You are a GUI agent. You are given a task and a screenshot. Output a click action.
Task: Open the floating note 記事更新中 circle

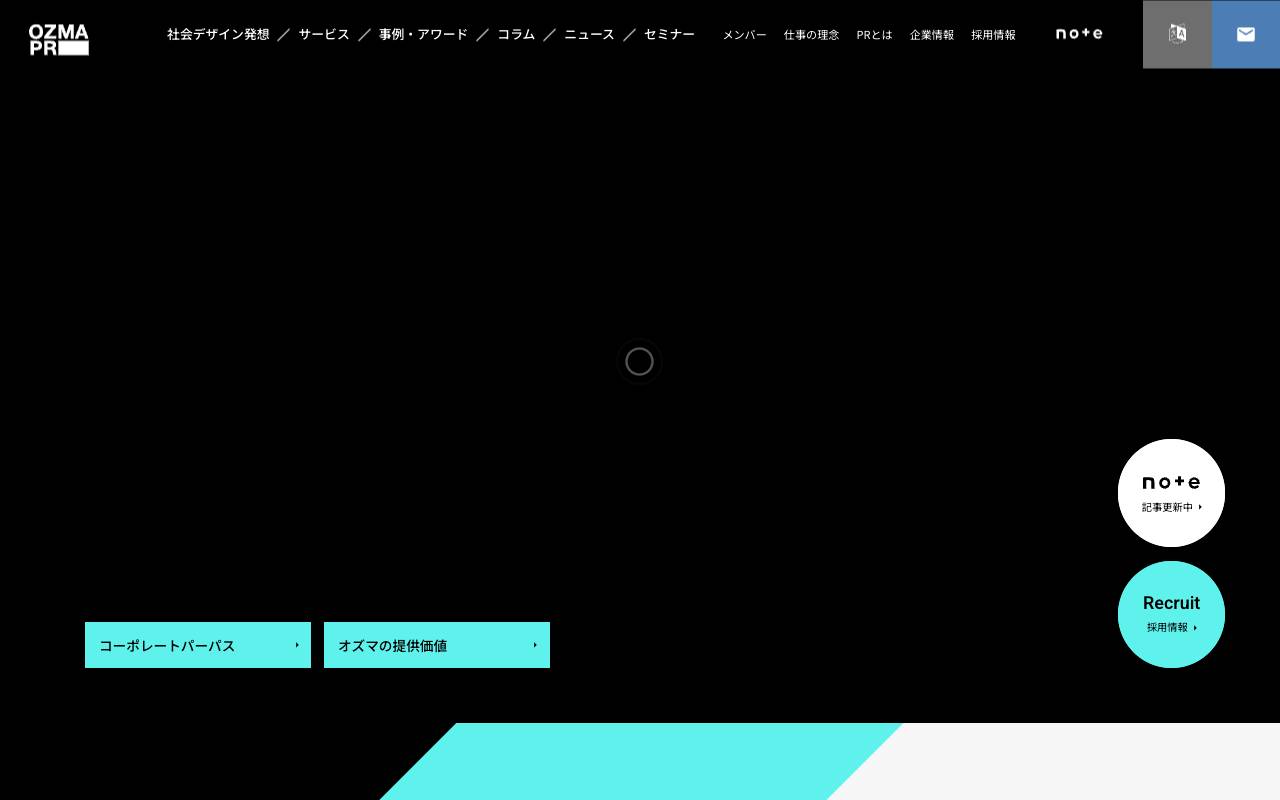tap(1171, 493)
